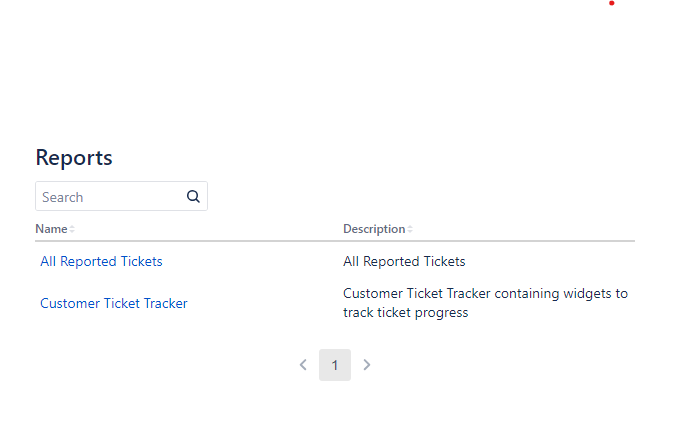Click the word 'Tickets' in the first report link
The height and width of the screenshot is (424, 682).
coord(141,261)
